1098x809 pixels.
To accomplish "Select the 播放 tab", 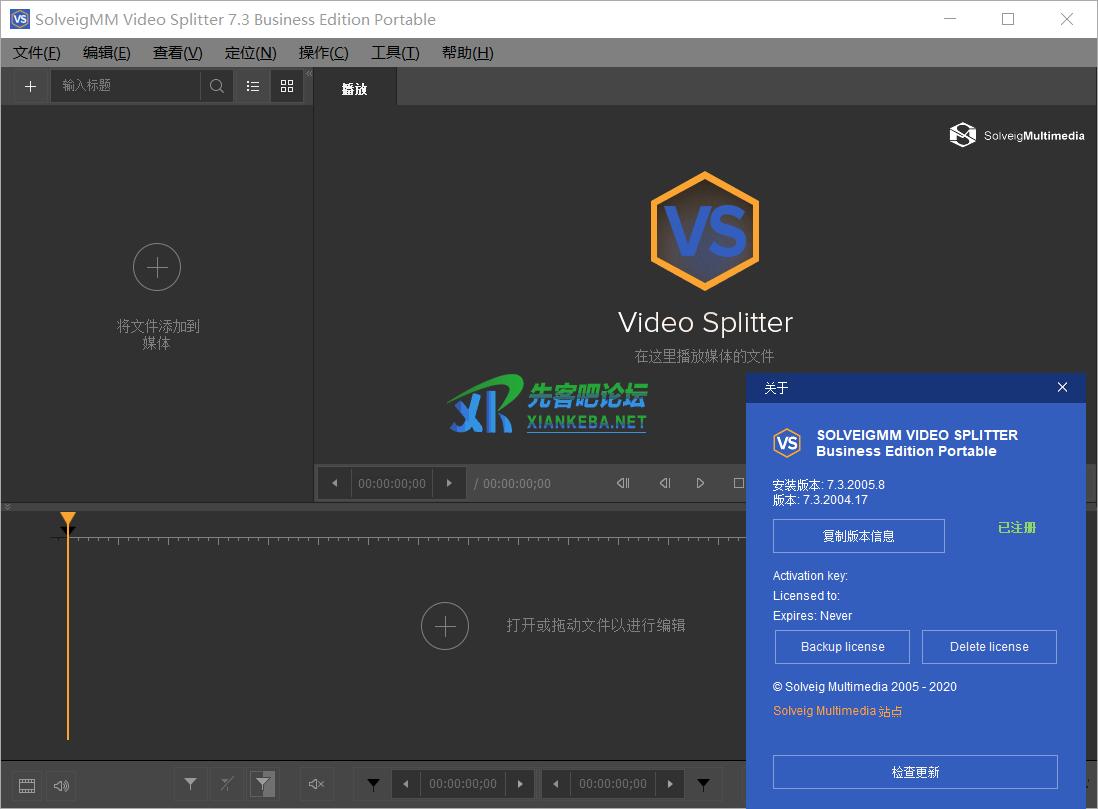I will tap(354, 89).
